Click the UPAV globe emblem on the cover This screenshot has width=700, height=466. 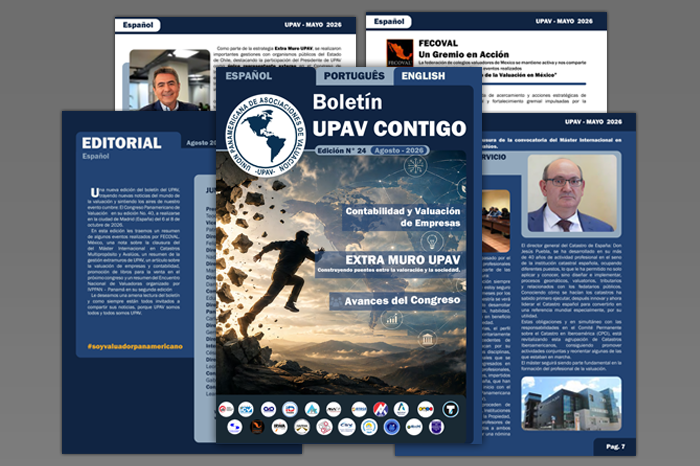click(266, 135)
